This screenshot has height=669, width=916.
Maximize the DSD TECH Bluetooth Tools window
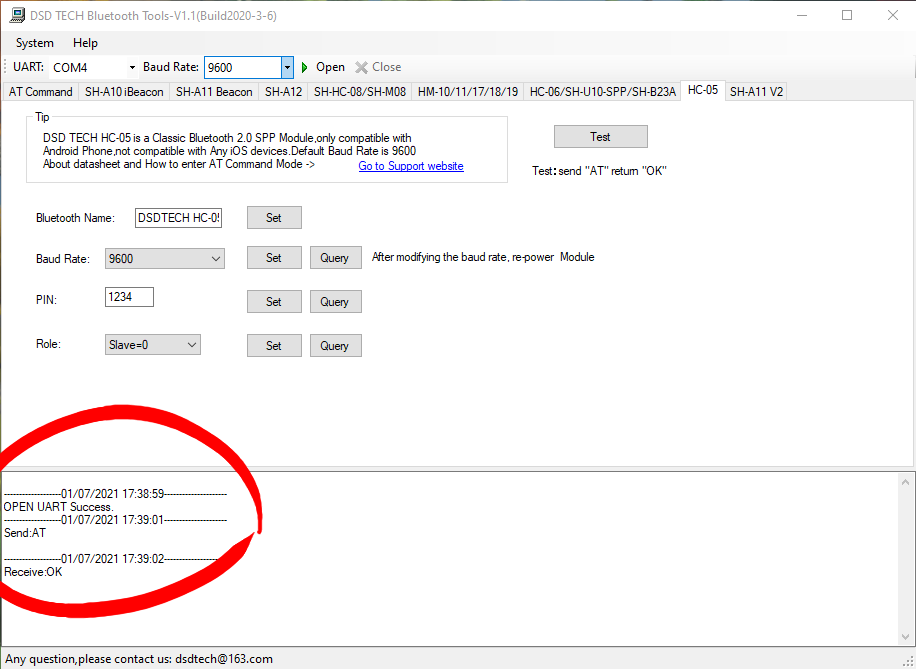coord(847,16)
